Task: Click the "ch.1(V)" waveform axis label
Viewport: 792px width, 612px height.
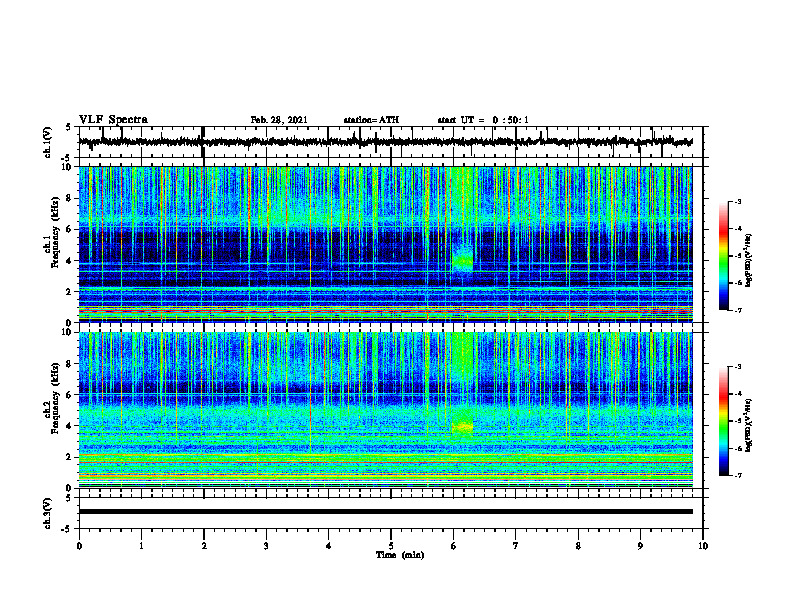Action: pyautogui.click(x=48, y=142)
